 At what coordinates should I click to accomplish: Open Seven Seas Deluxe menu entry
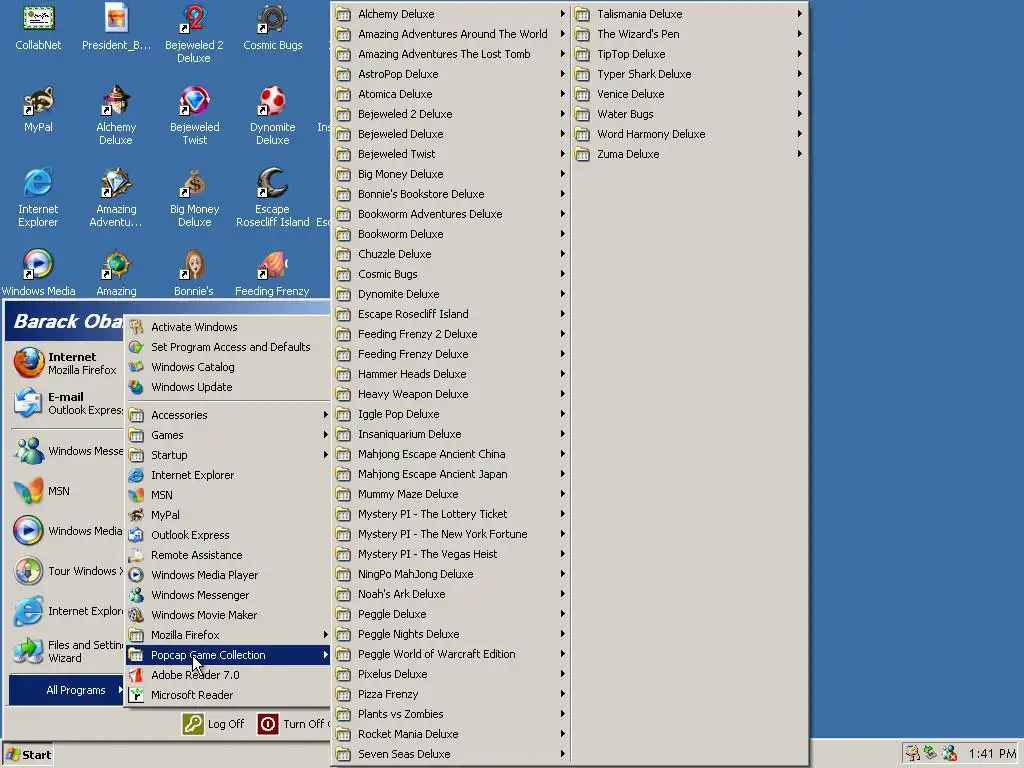point(451,754)
